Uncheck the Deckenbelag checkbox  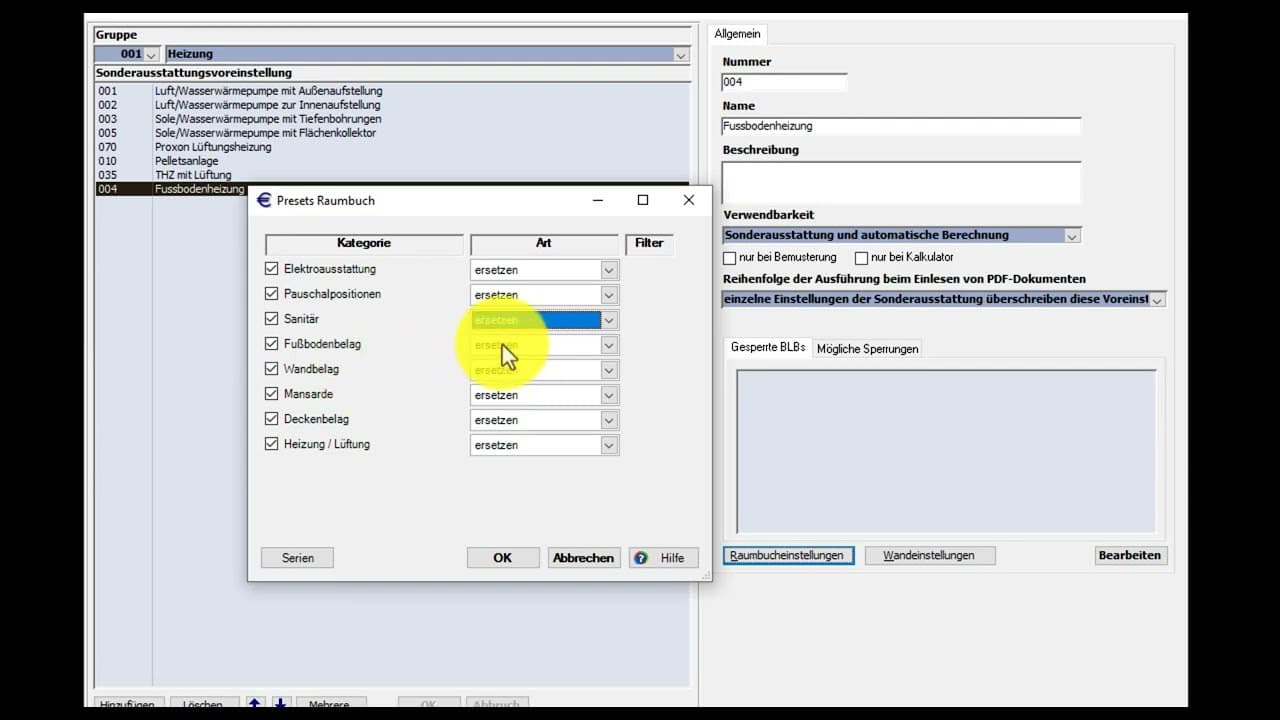tap(271, 419)
